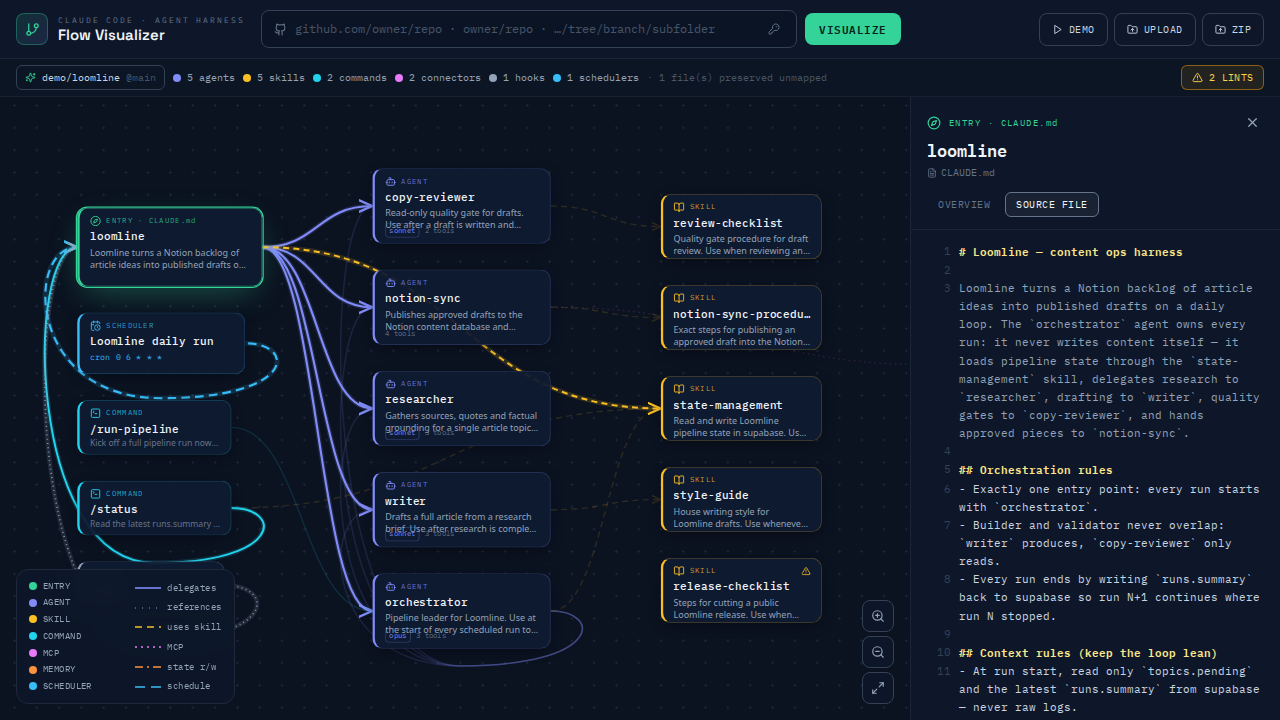The image size is (1280, 720).
Task: Click the scheduler node clock icon
Action: (96, 325)
